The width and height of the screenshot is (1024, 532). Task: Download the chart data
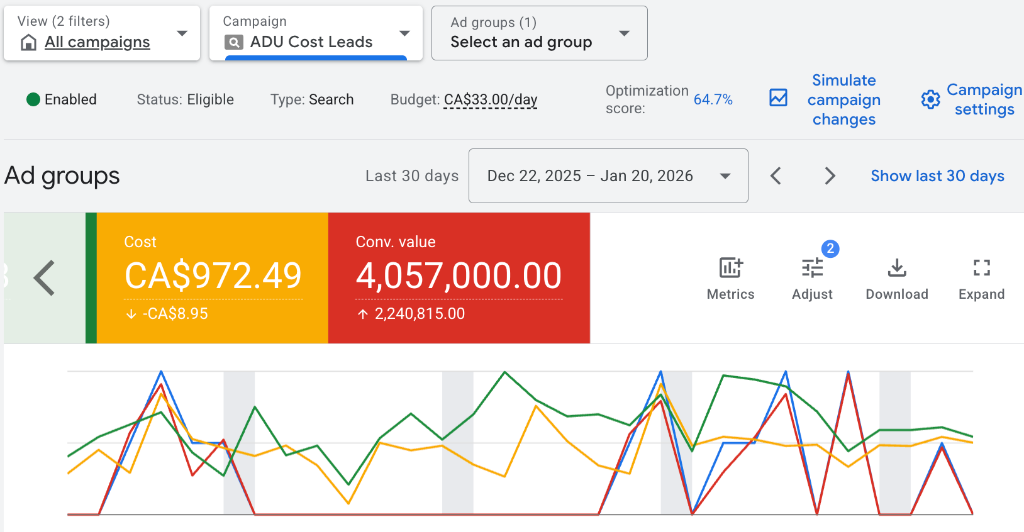(897, 268)
